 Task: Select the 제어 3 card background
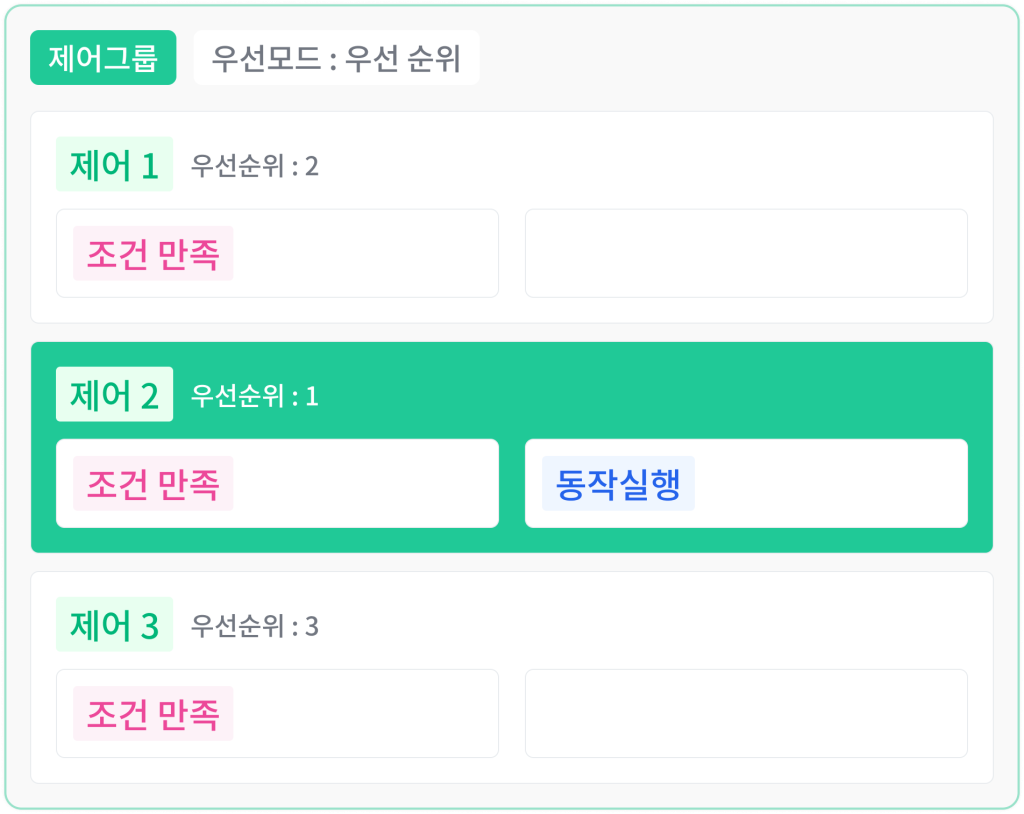coord(512,677)
